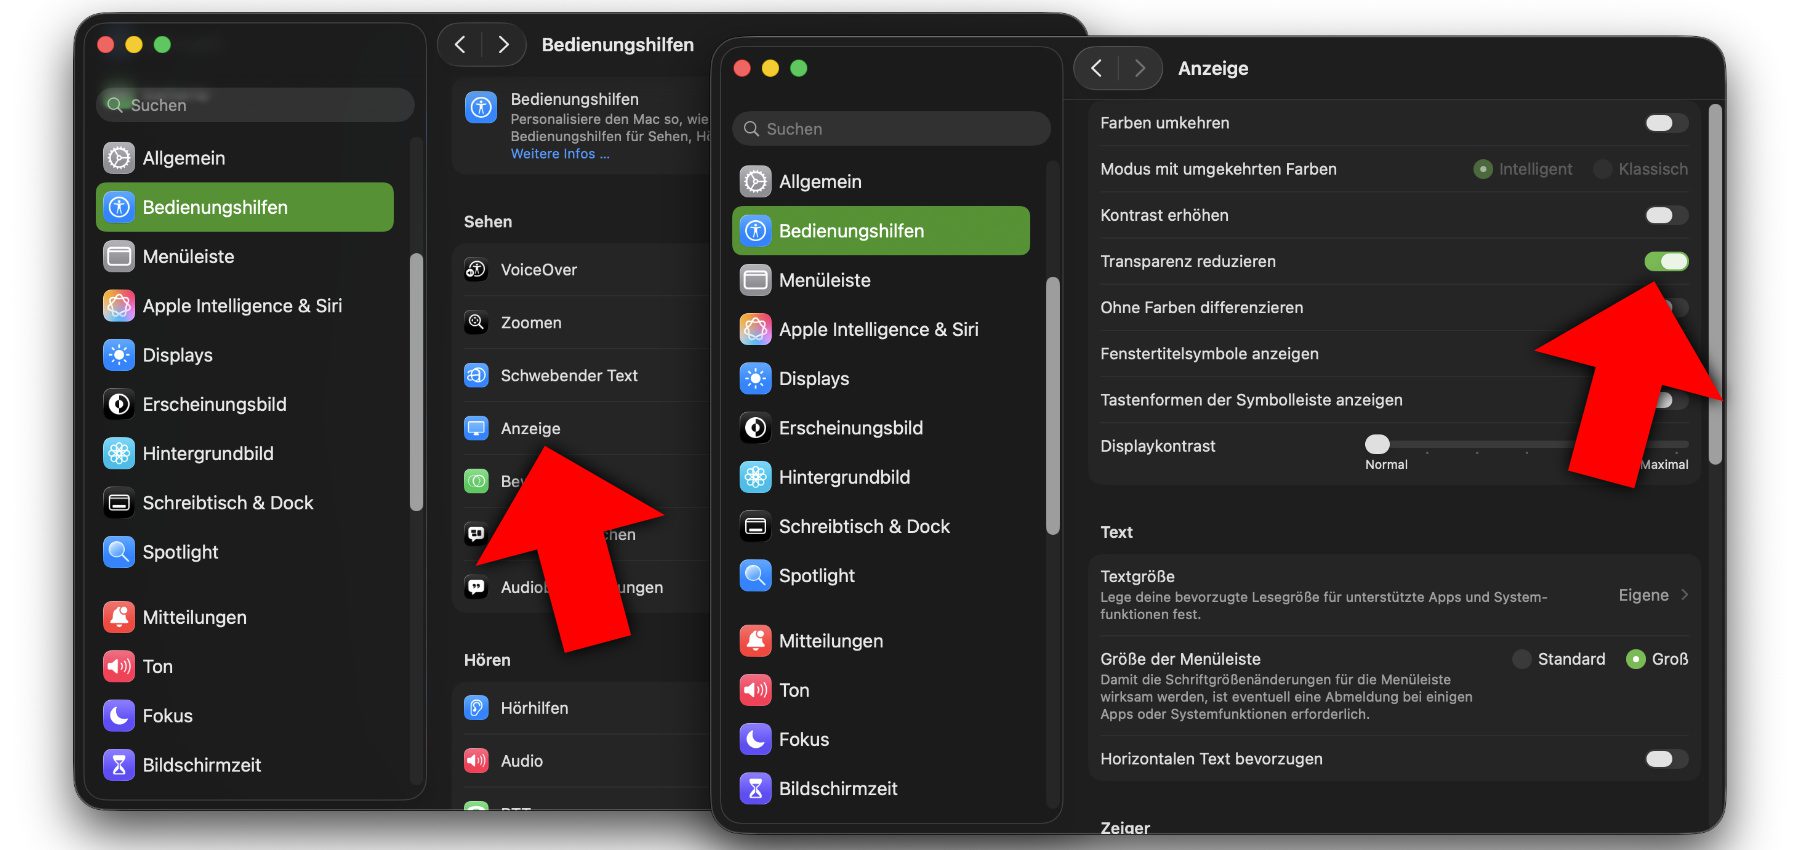Viewport: 1800px width, 850px height.
Task: Select Anzeige in the Sehen list
Action: [x=531, y=428]
